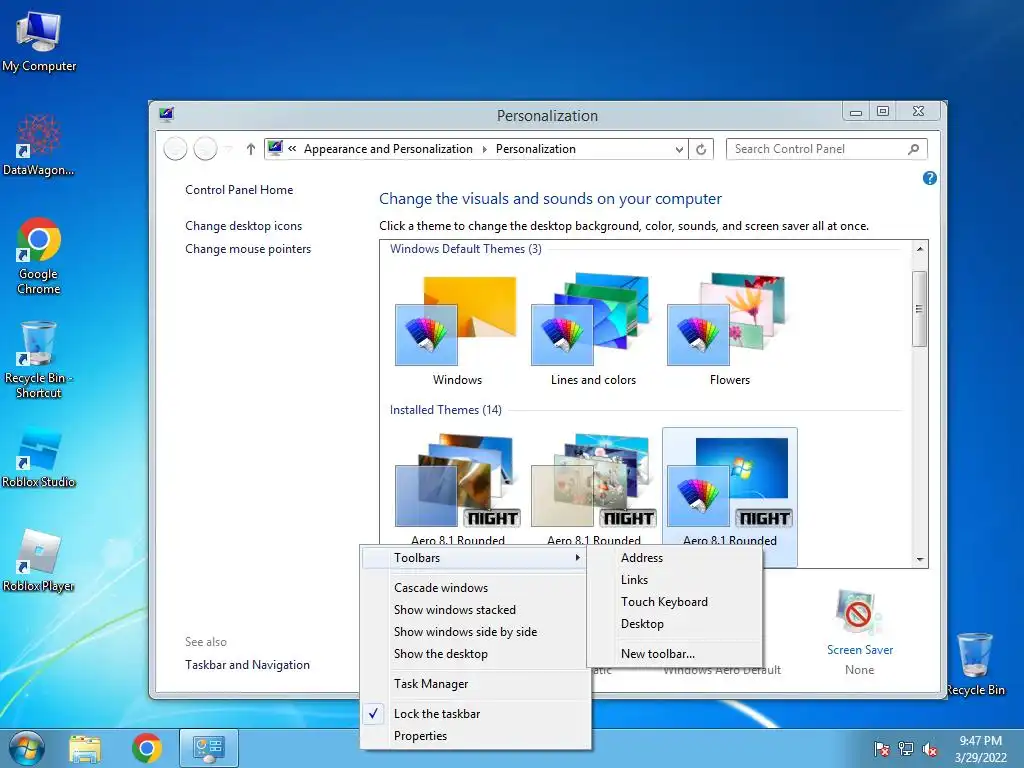Select the Flowers theme
Viewport: 1024px width, 768px height.
click(729, 330)
